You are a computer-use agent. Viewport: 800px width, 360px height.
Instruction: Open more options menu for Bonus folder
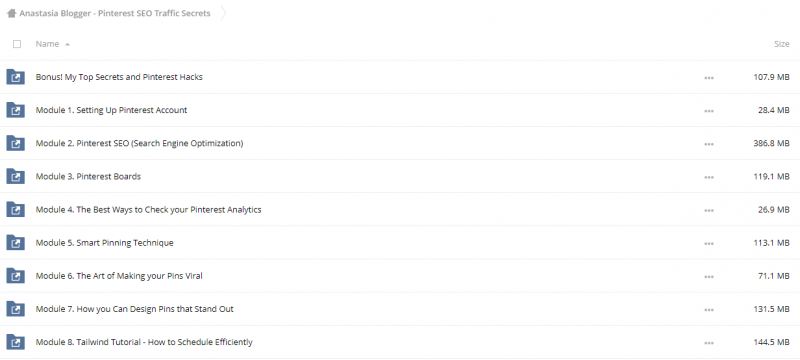point(709,78)
